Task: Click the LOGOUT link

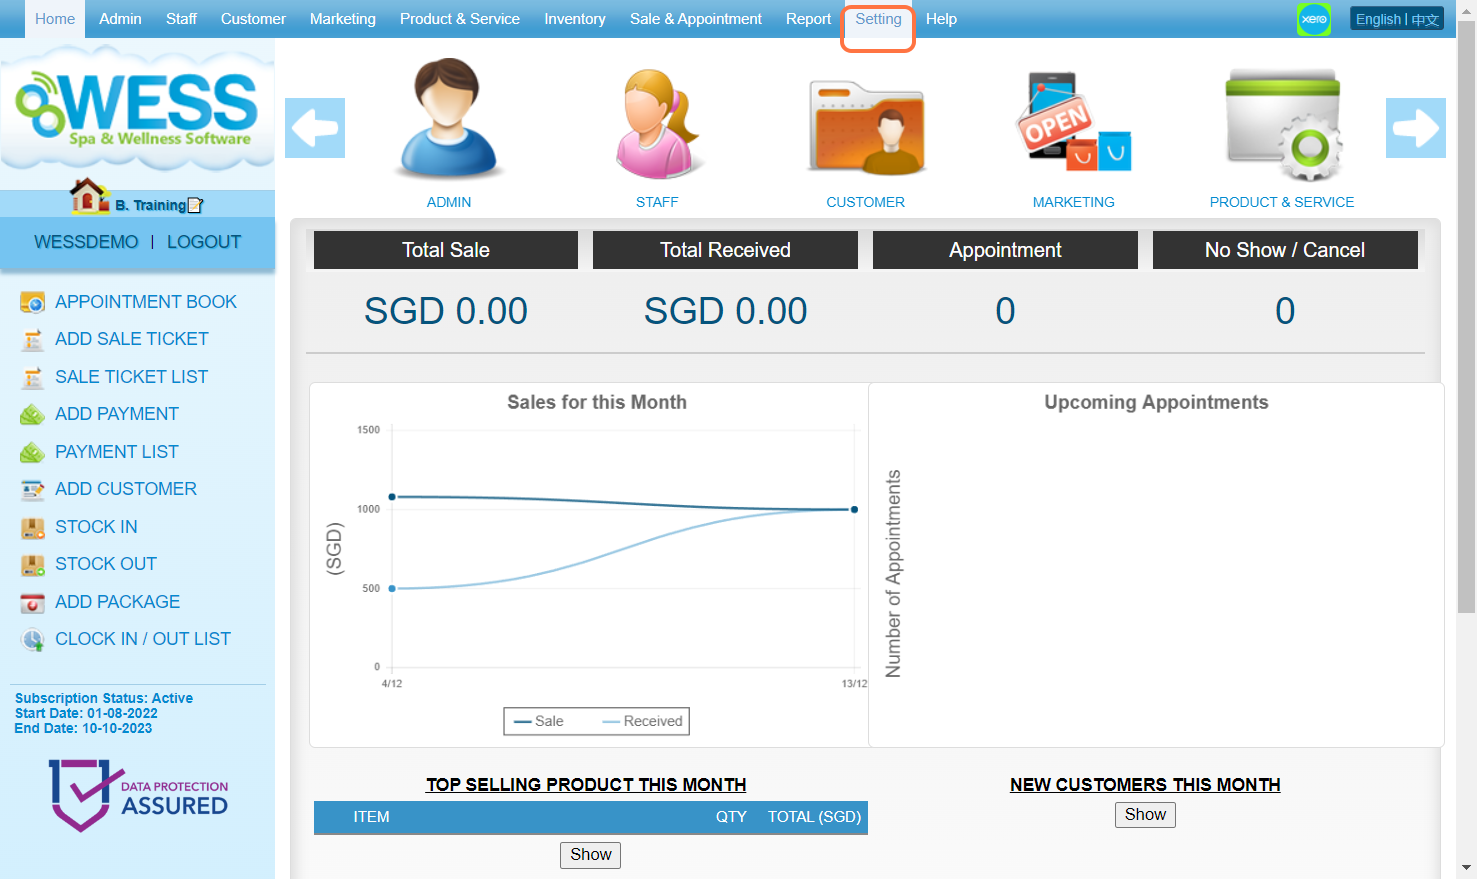Action: [204, 242]
